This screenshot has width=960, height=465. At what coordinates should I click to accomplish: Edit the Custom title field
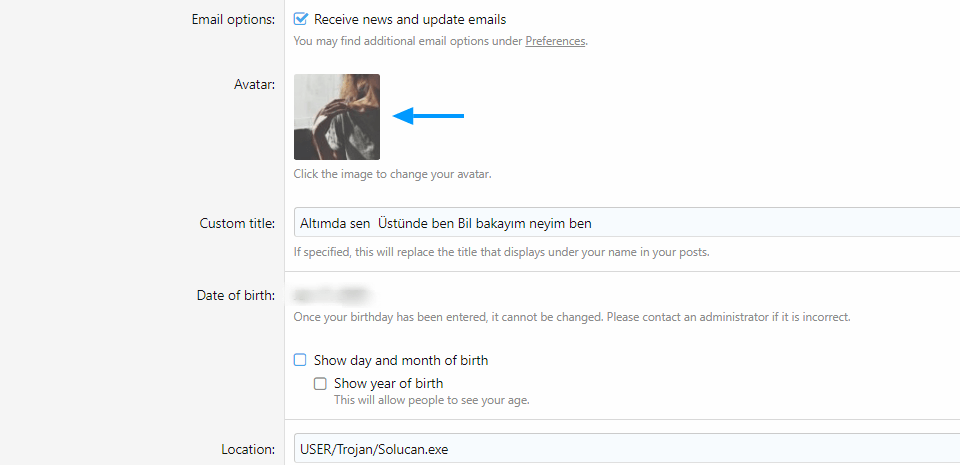click(x=627, y=223)
